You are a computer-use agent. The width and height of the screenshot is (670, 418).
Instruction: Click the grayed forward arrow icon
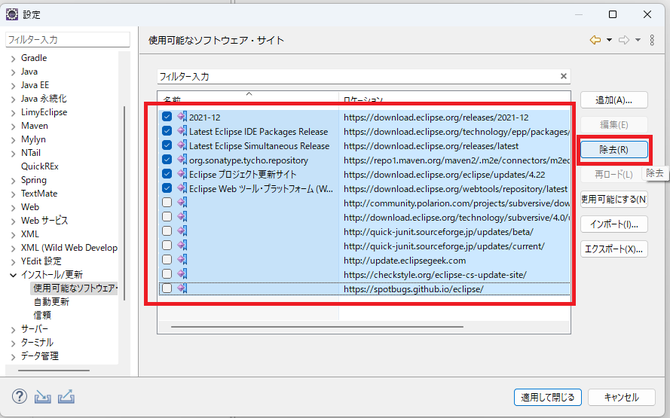tap(624, 40)
